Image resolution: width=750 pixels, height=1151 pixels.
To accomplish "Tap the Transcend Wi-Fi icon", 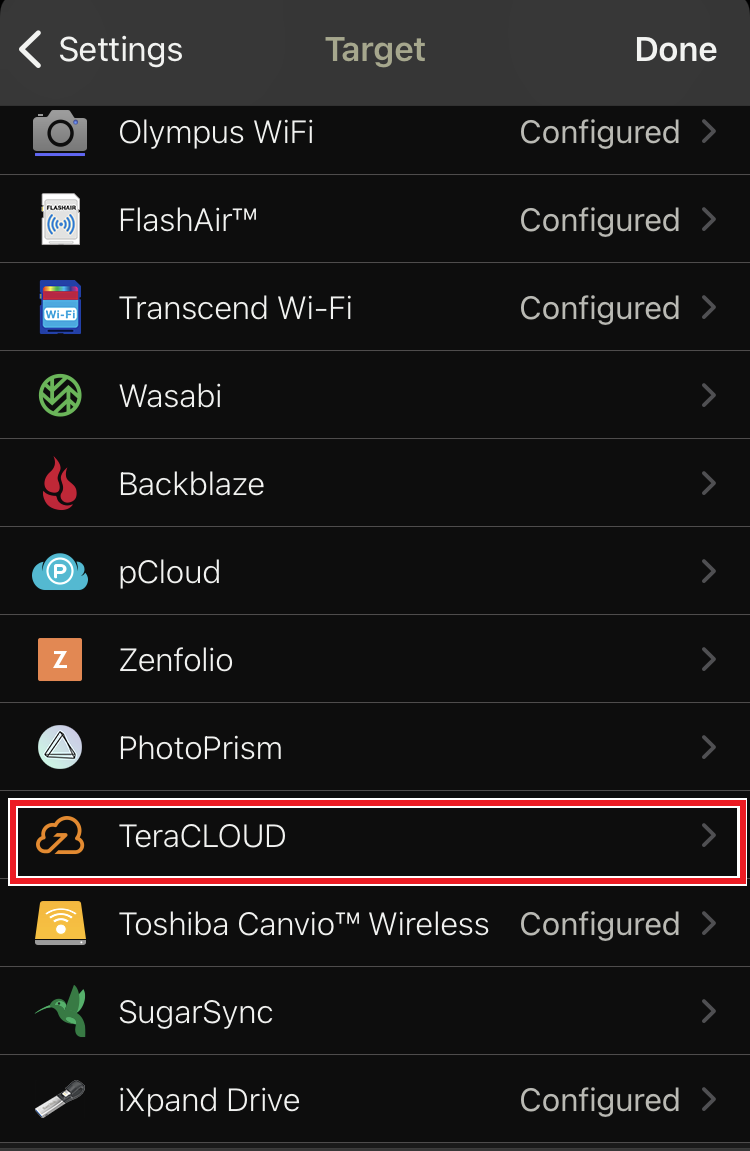I will 62,307.
